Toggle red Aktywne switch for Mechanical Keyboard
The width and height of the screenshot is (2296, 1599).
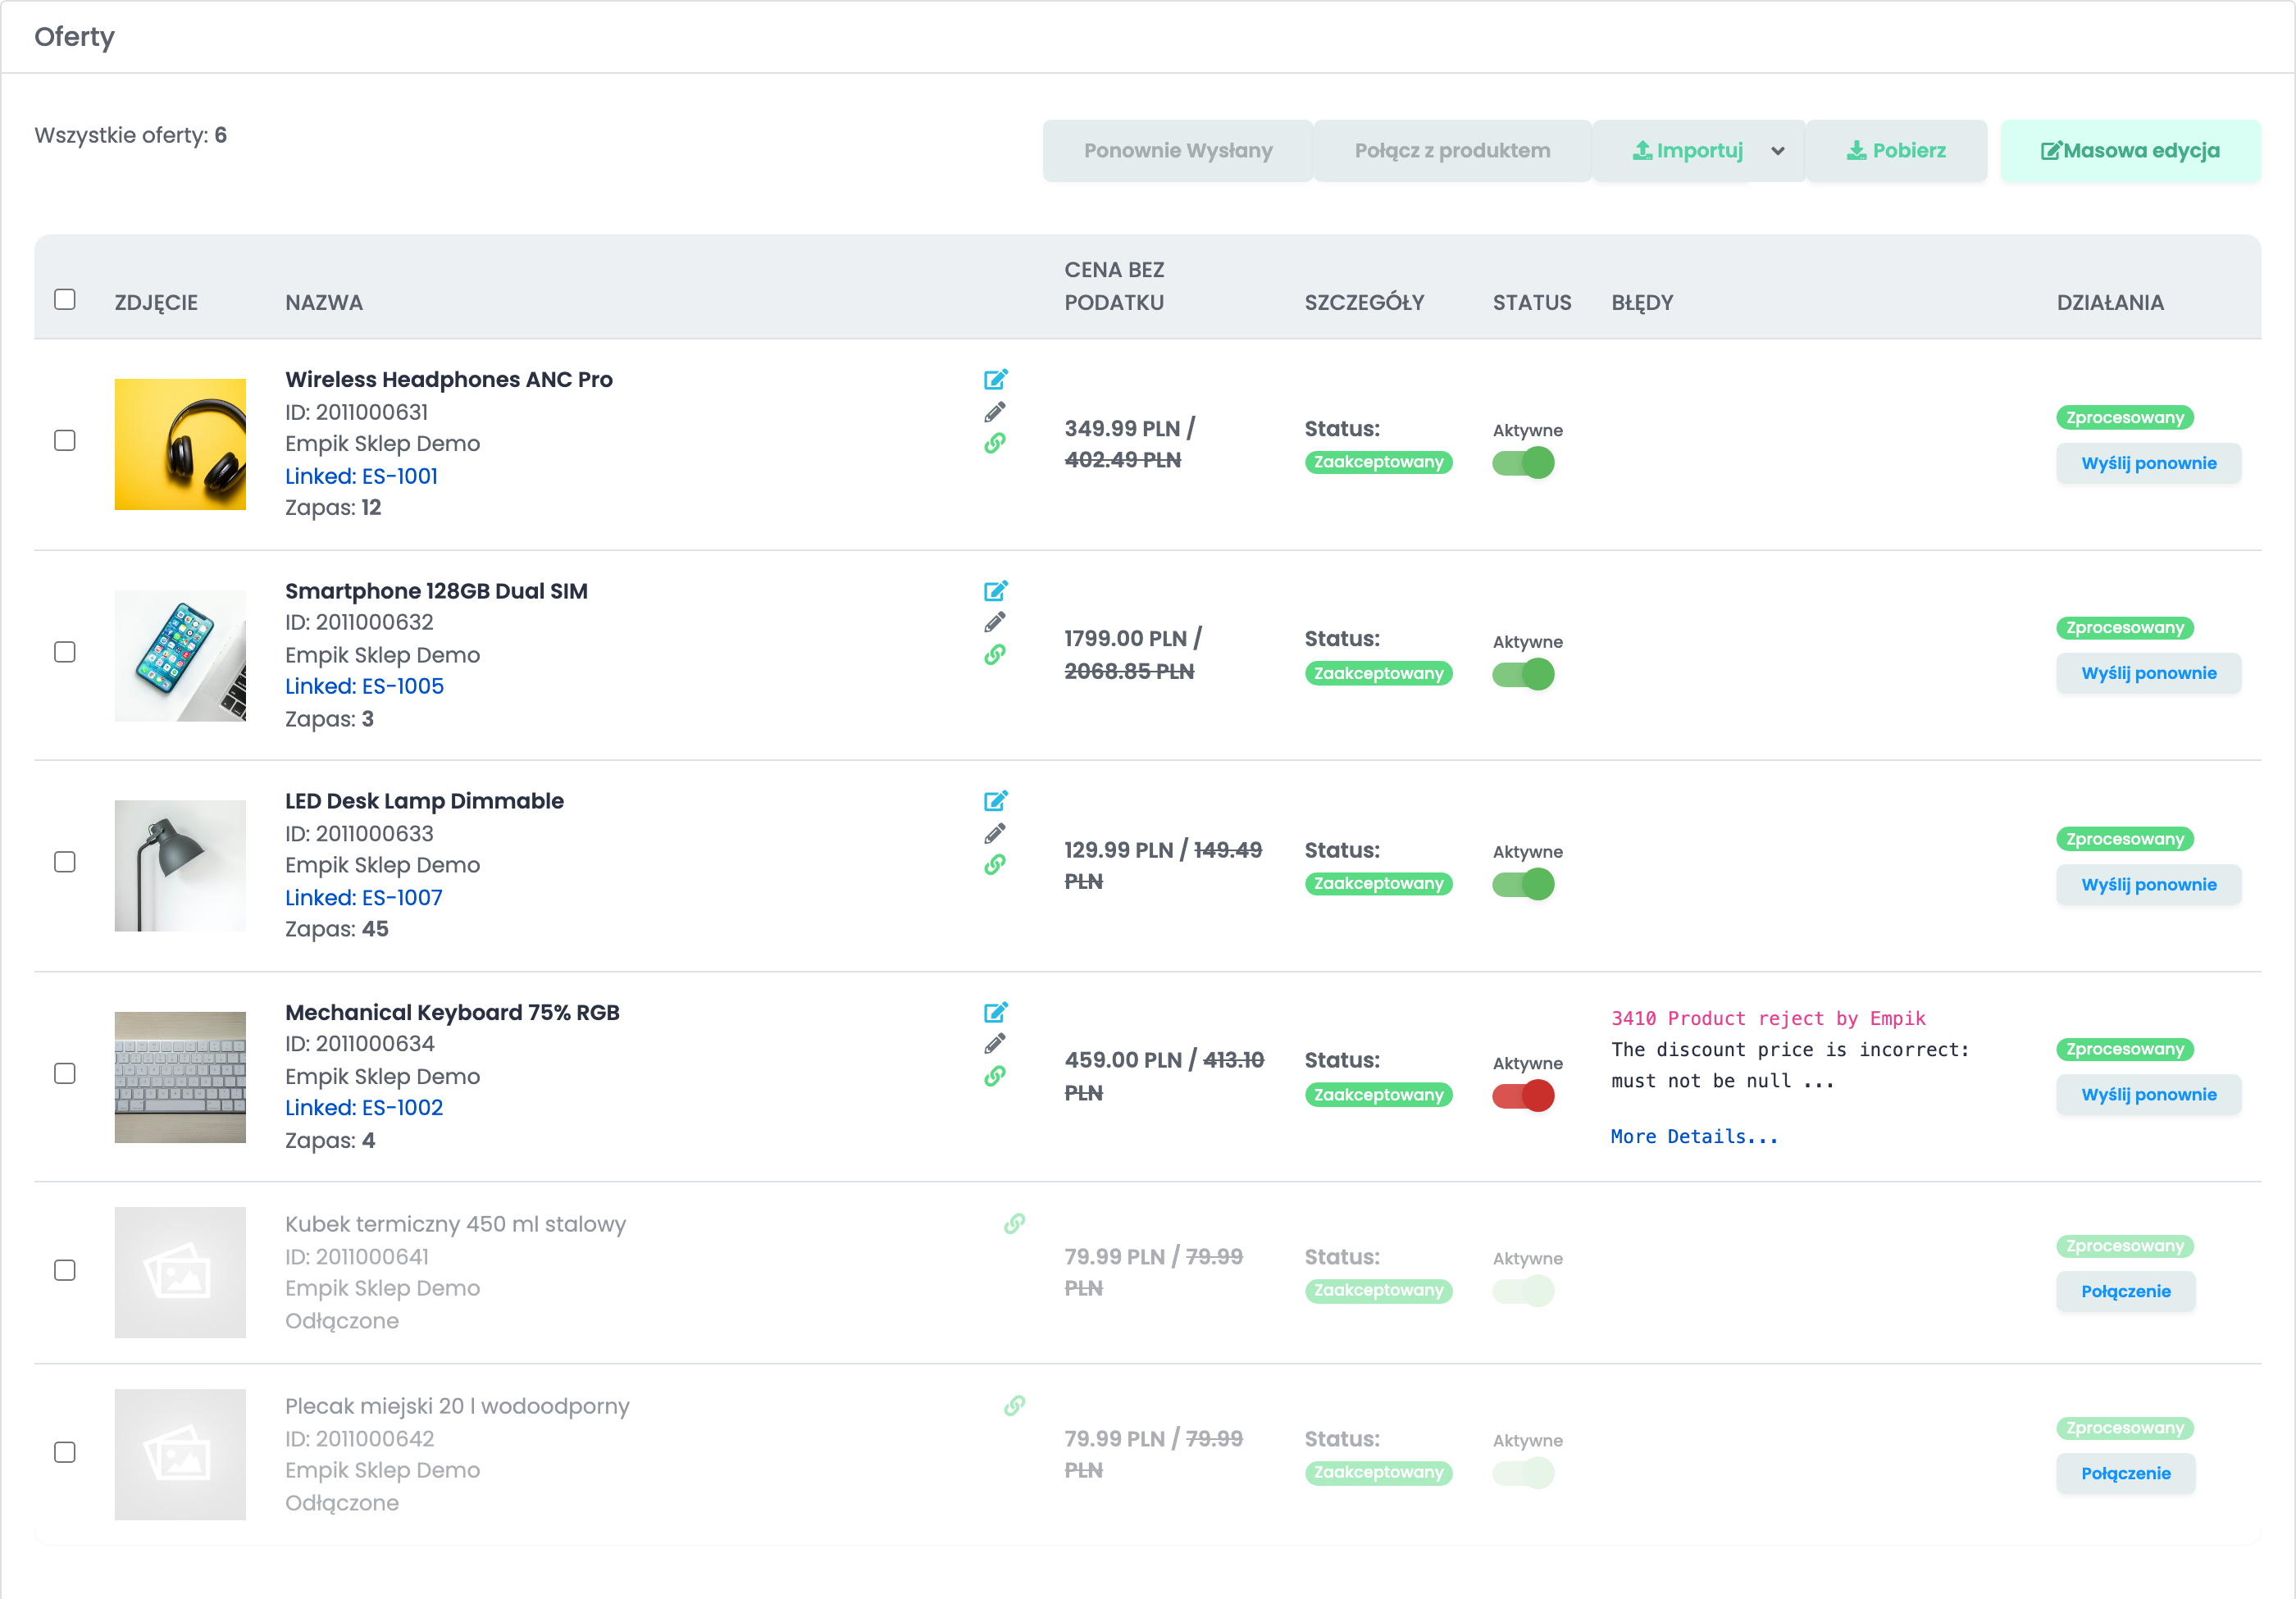click(1523, 1095)
